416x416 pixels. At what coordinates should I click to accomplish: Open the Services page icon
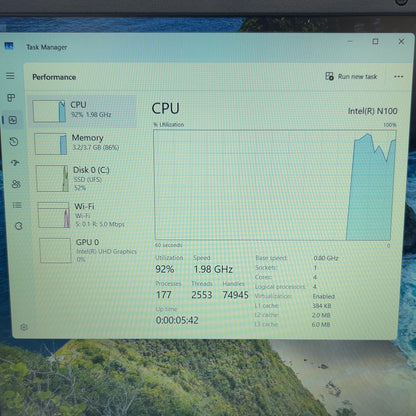point(19,226)
